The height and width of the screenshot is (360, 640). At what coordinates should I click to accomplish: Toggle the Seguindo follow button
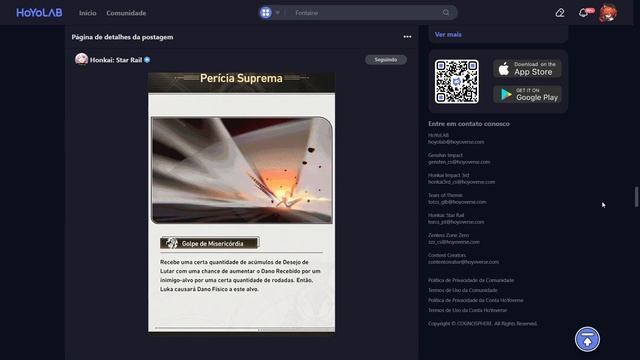[386, 60]
